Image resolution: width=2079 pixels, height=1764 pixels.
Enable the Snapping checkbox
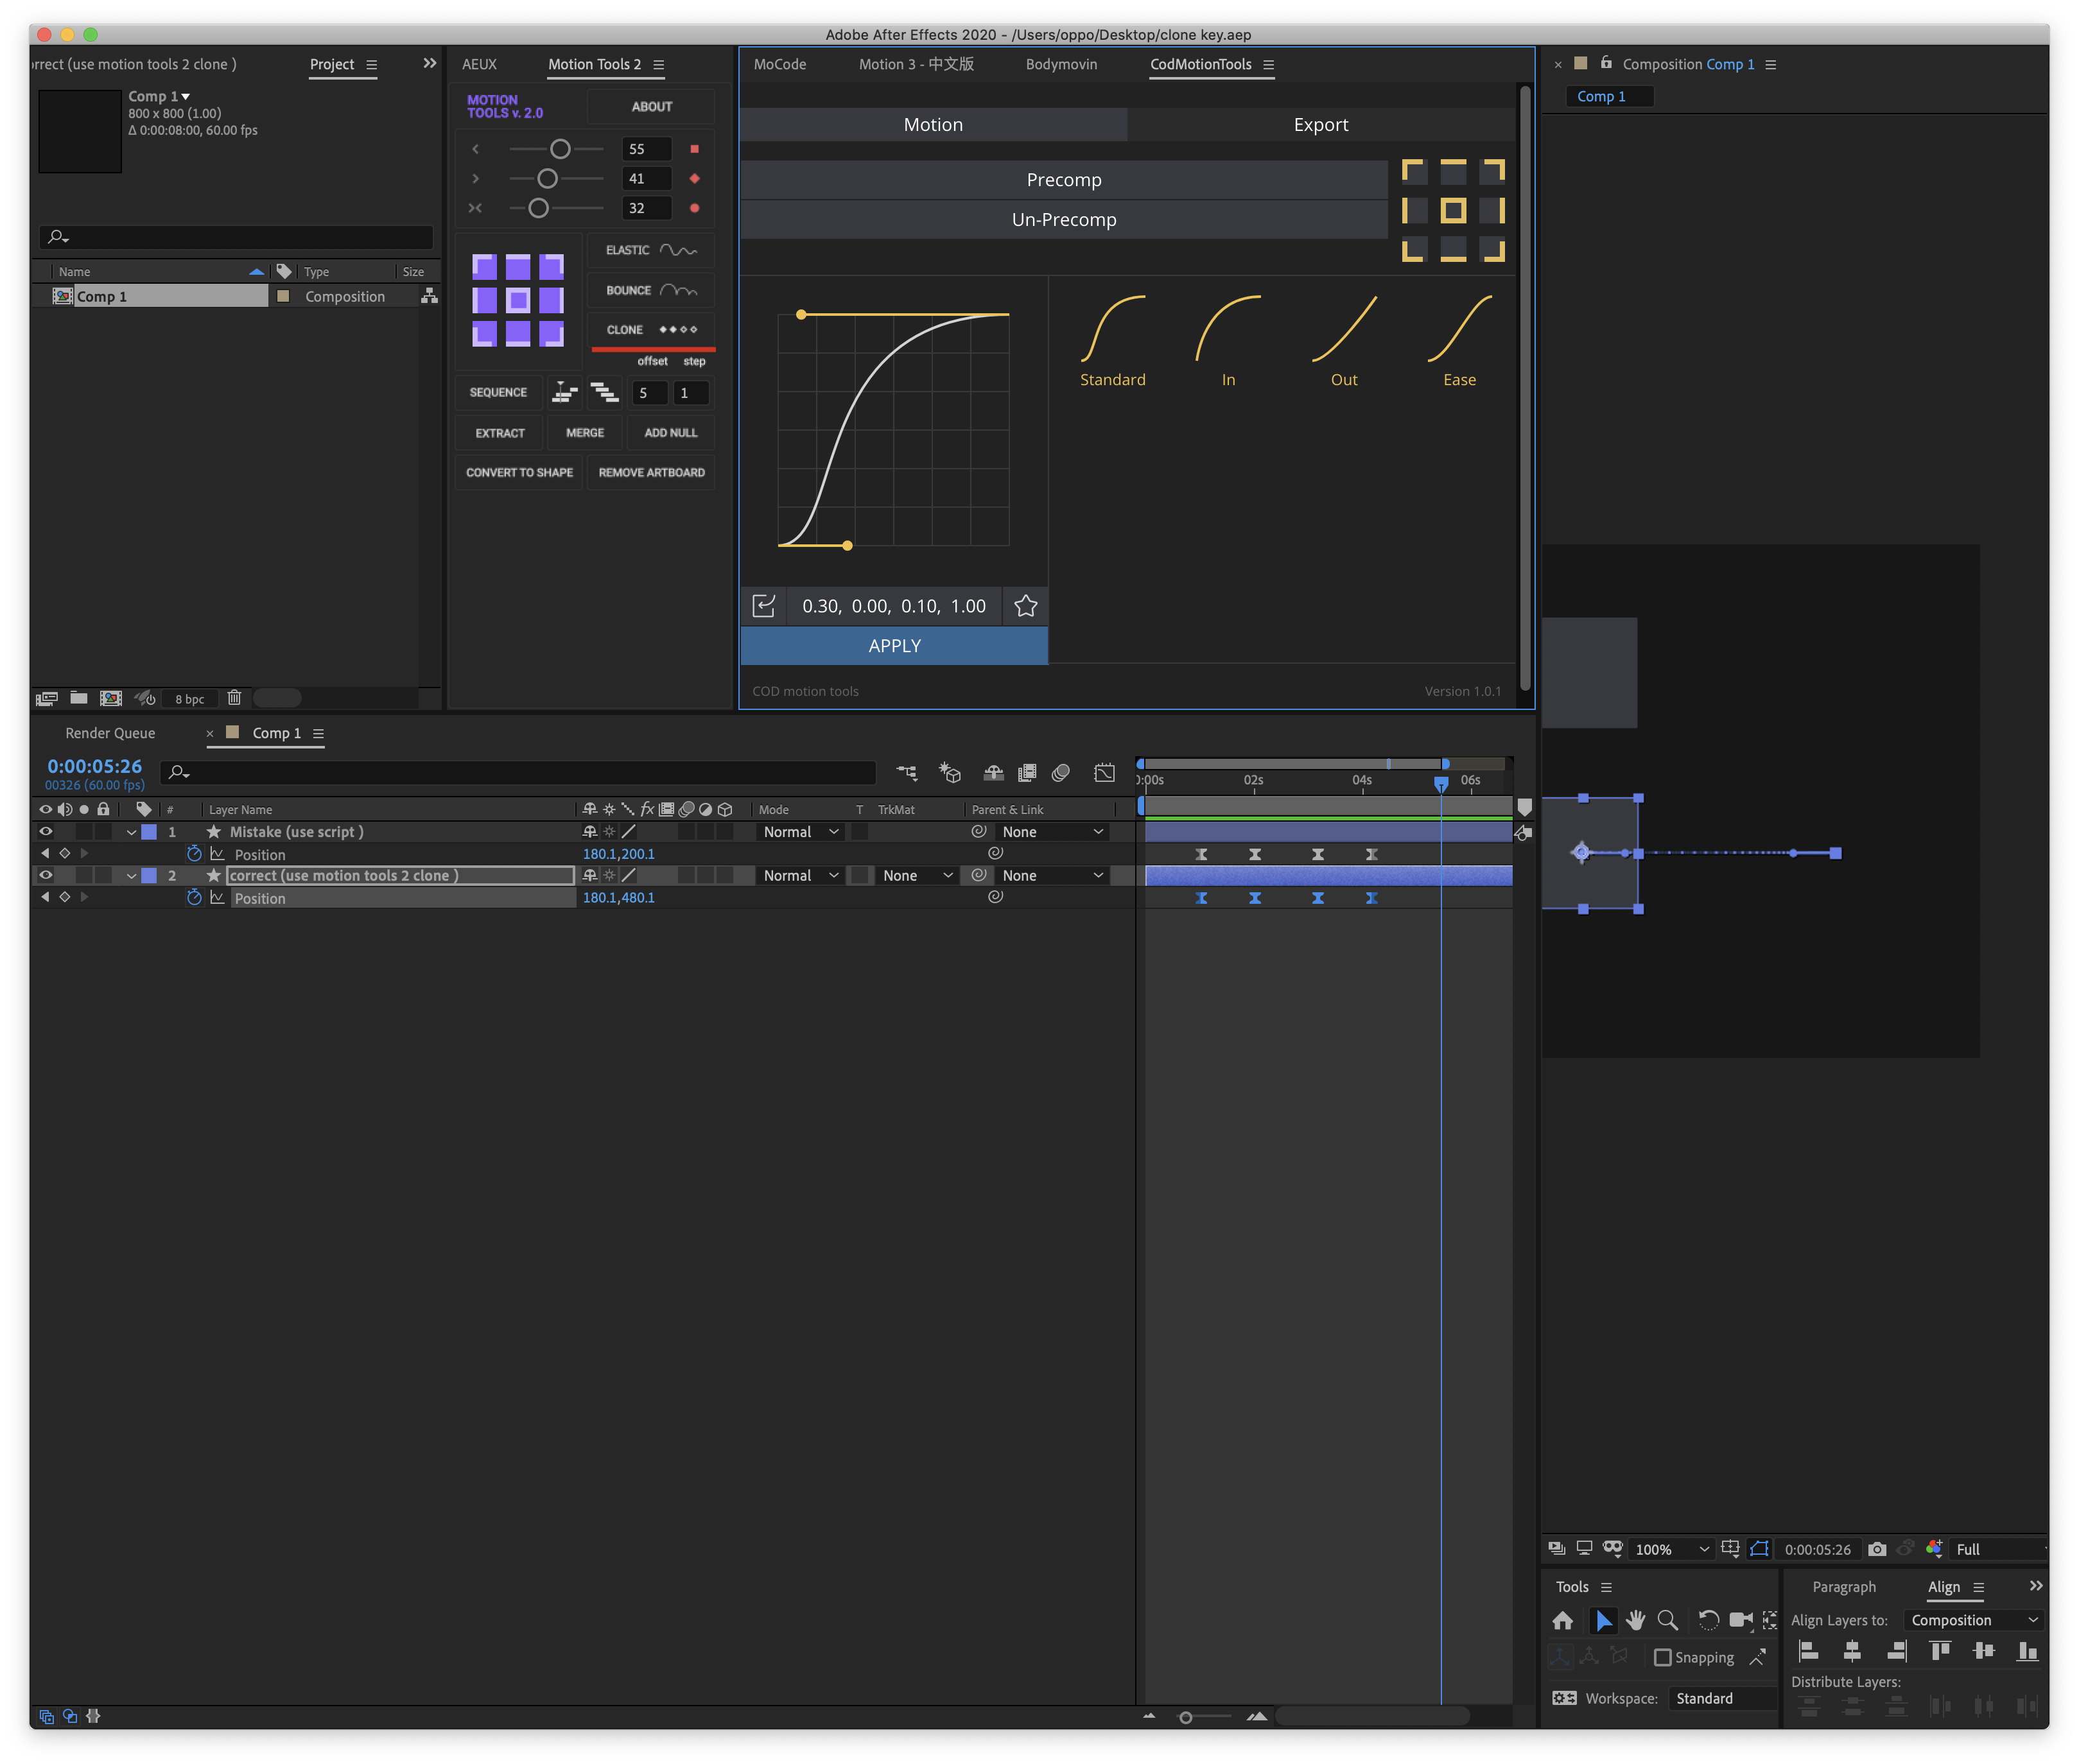[1662, 1657]
